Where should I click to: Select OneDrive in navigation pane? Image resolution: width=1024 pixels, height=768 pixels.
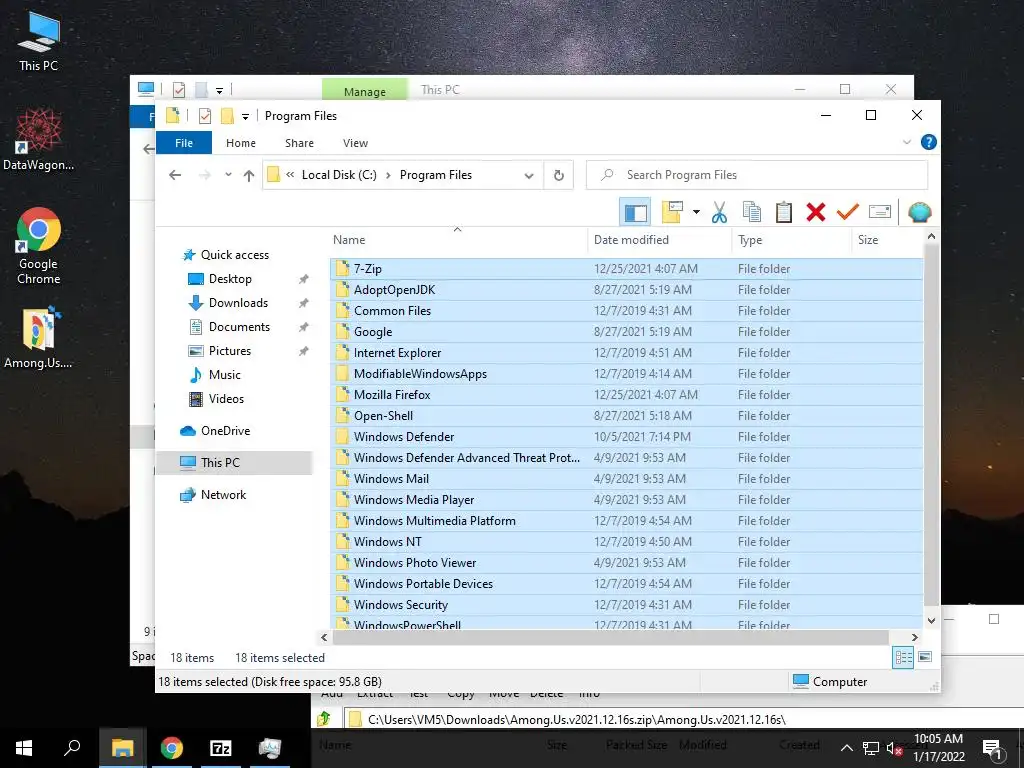coord(225,431)
